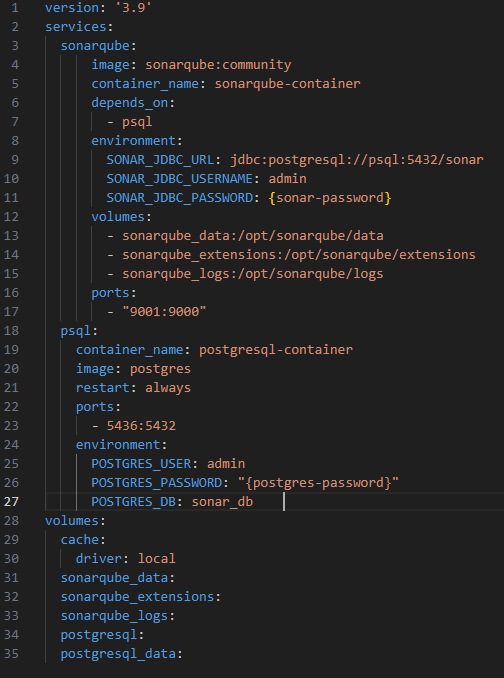Click the psql: service key on line 18
This screenshot has width=504, height=678.
point(80,331)
